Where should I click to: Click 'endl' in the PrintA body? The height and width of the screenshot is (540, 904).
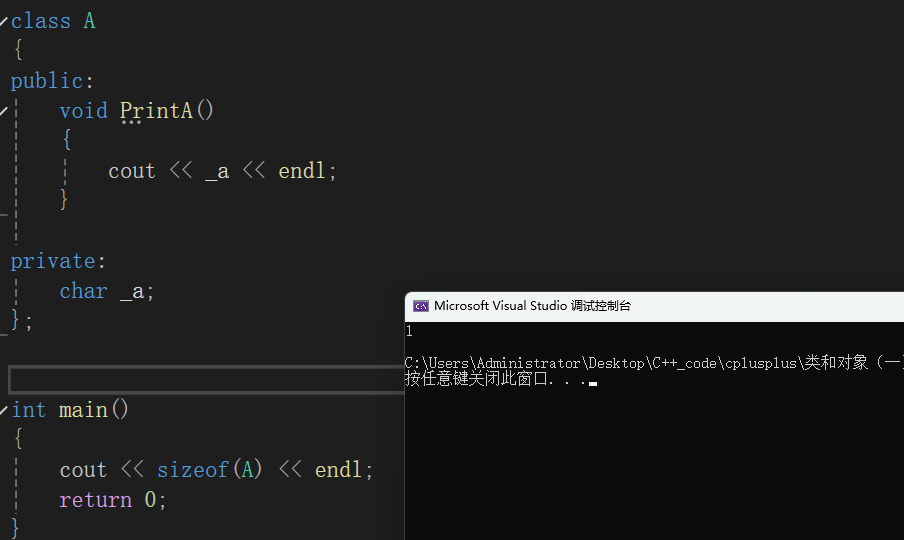(302, 171)
